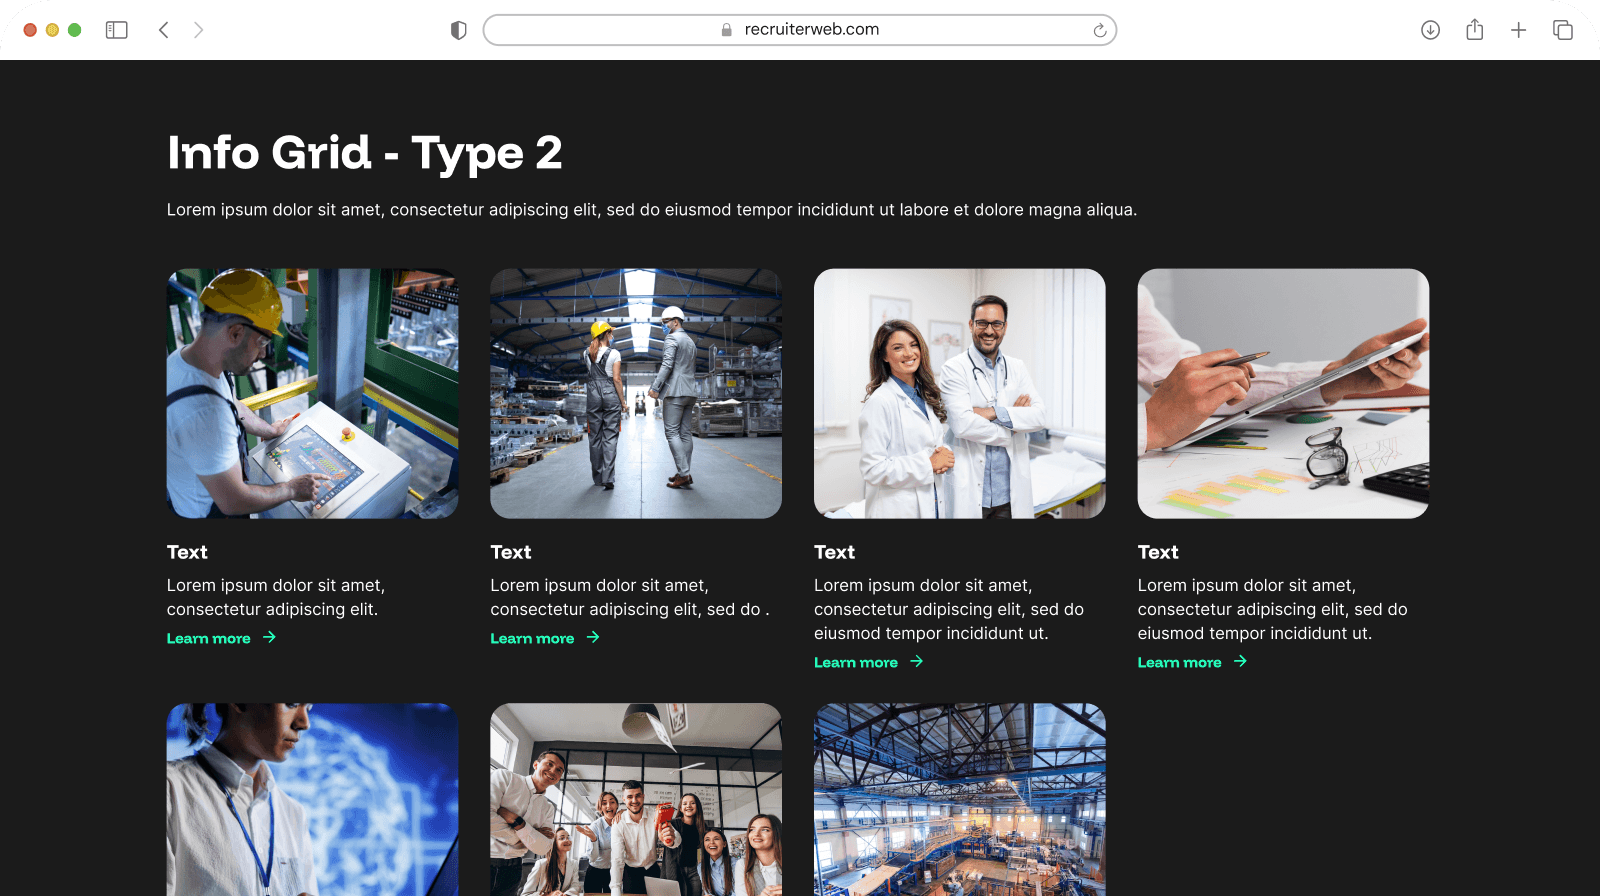
Task: Open the warehouse walking workers image
Action: click(x=636, y=393)
